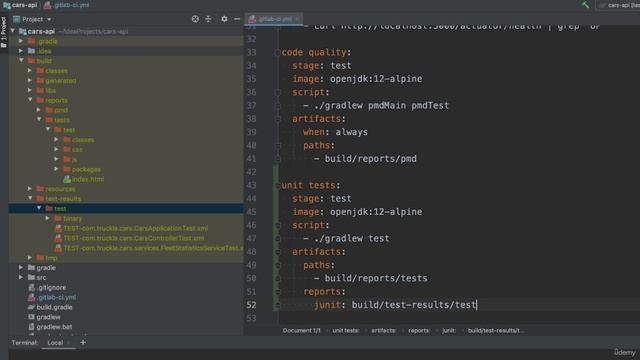
Task: Expand the gradle folder near src
Action: [x=21, y=267]
